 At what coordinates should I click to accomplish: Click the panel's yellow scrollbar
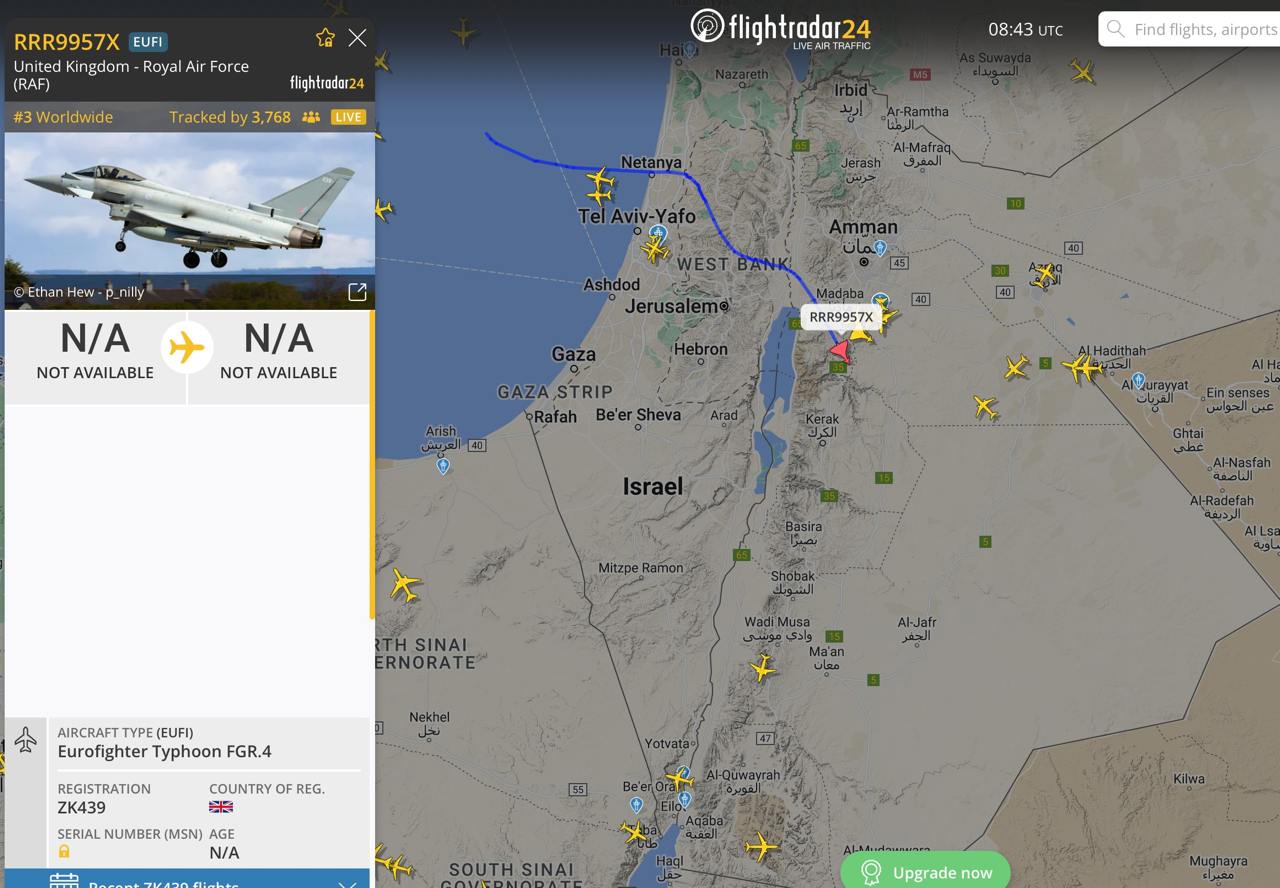[372, 465]
